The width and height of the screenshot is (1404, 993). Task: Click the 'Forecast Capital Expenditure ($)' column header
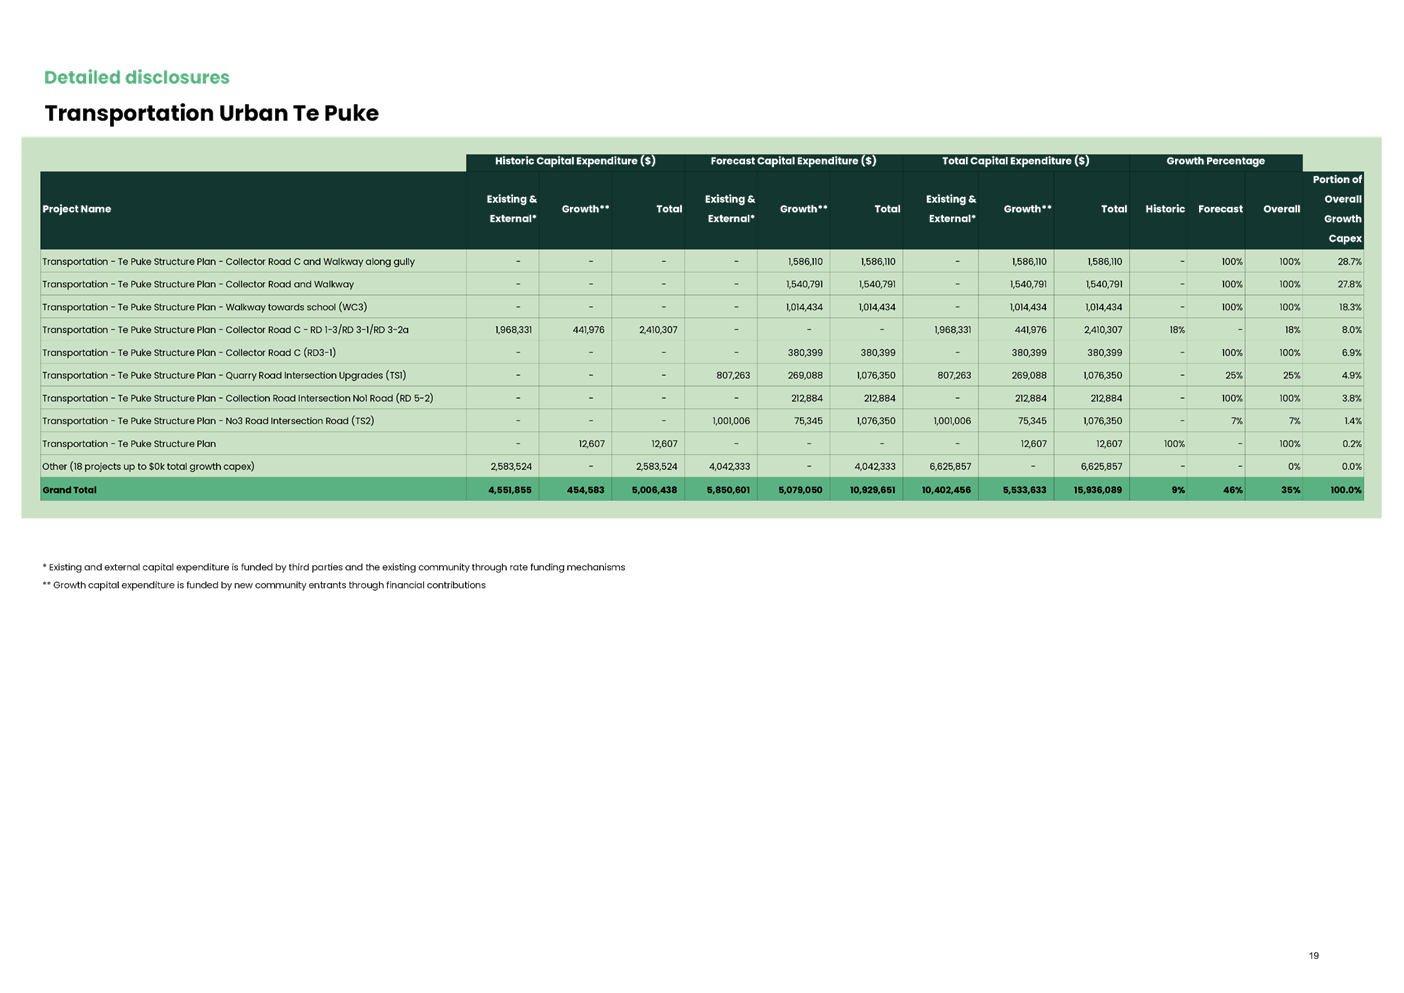[791, 160]
